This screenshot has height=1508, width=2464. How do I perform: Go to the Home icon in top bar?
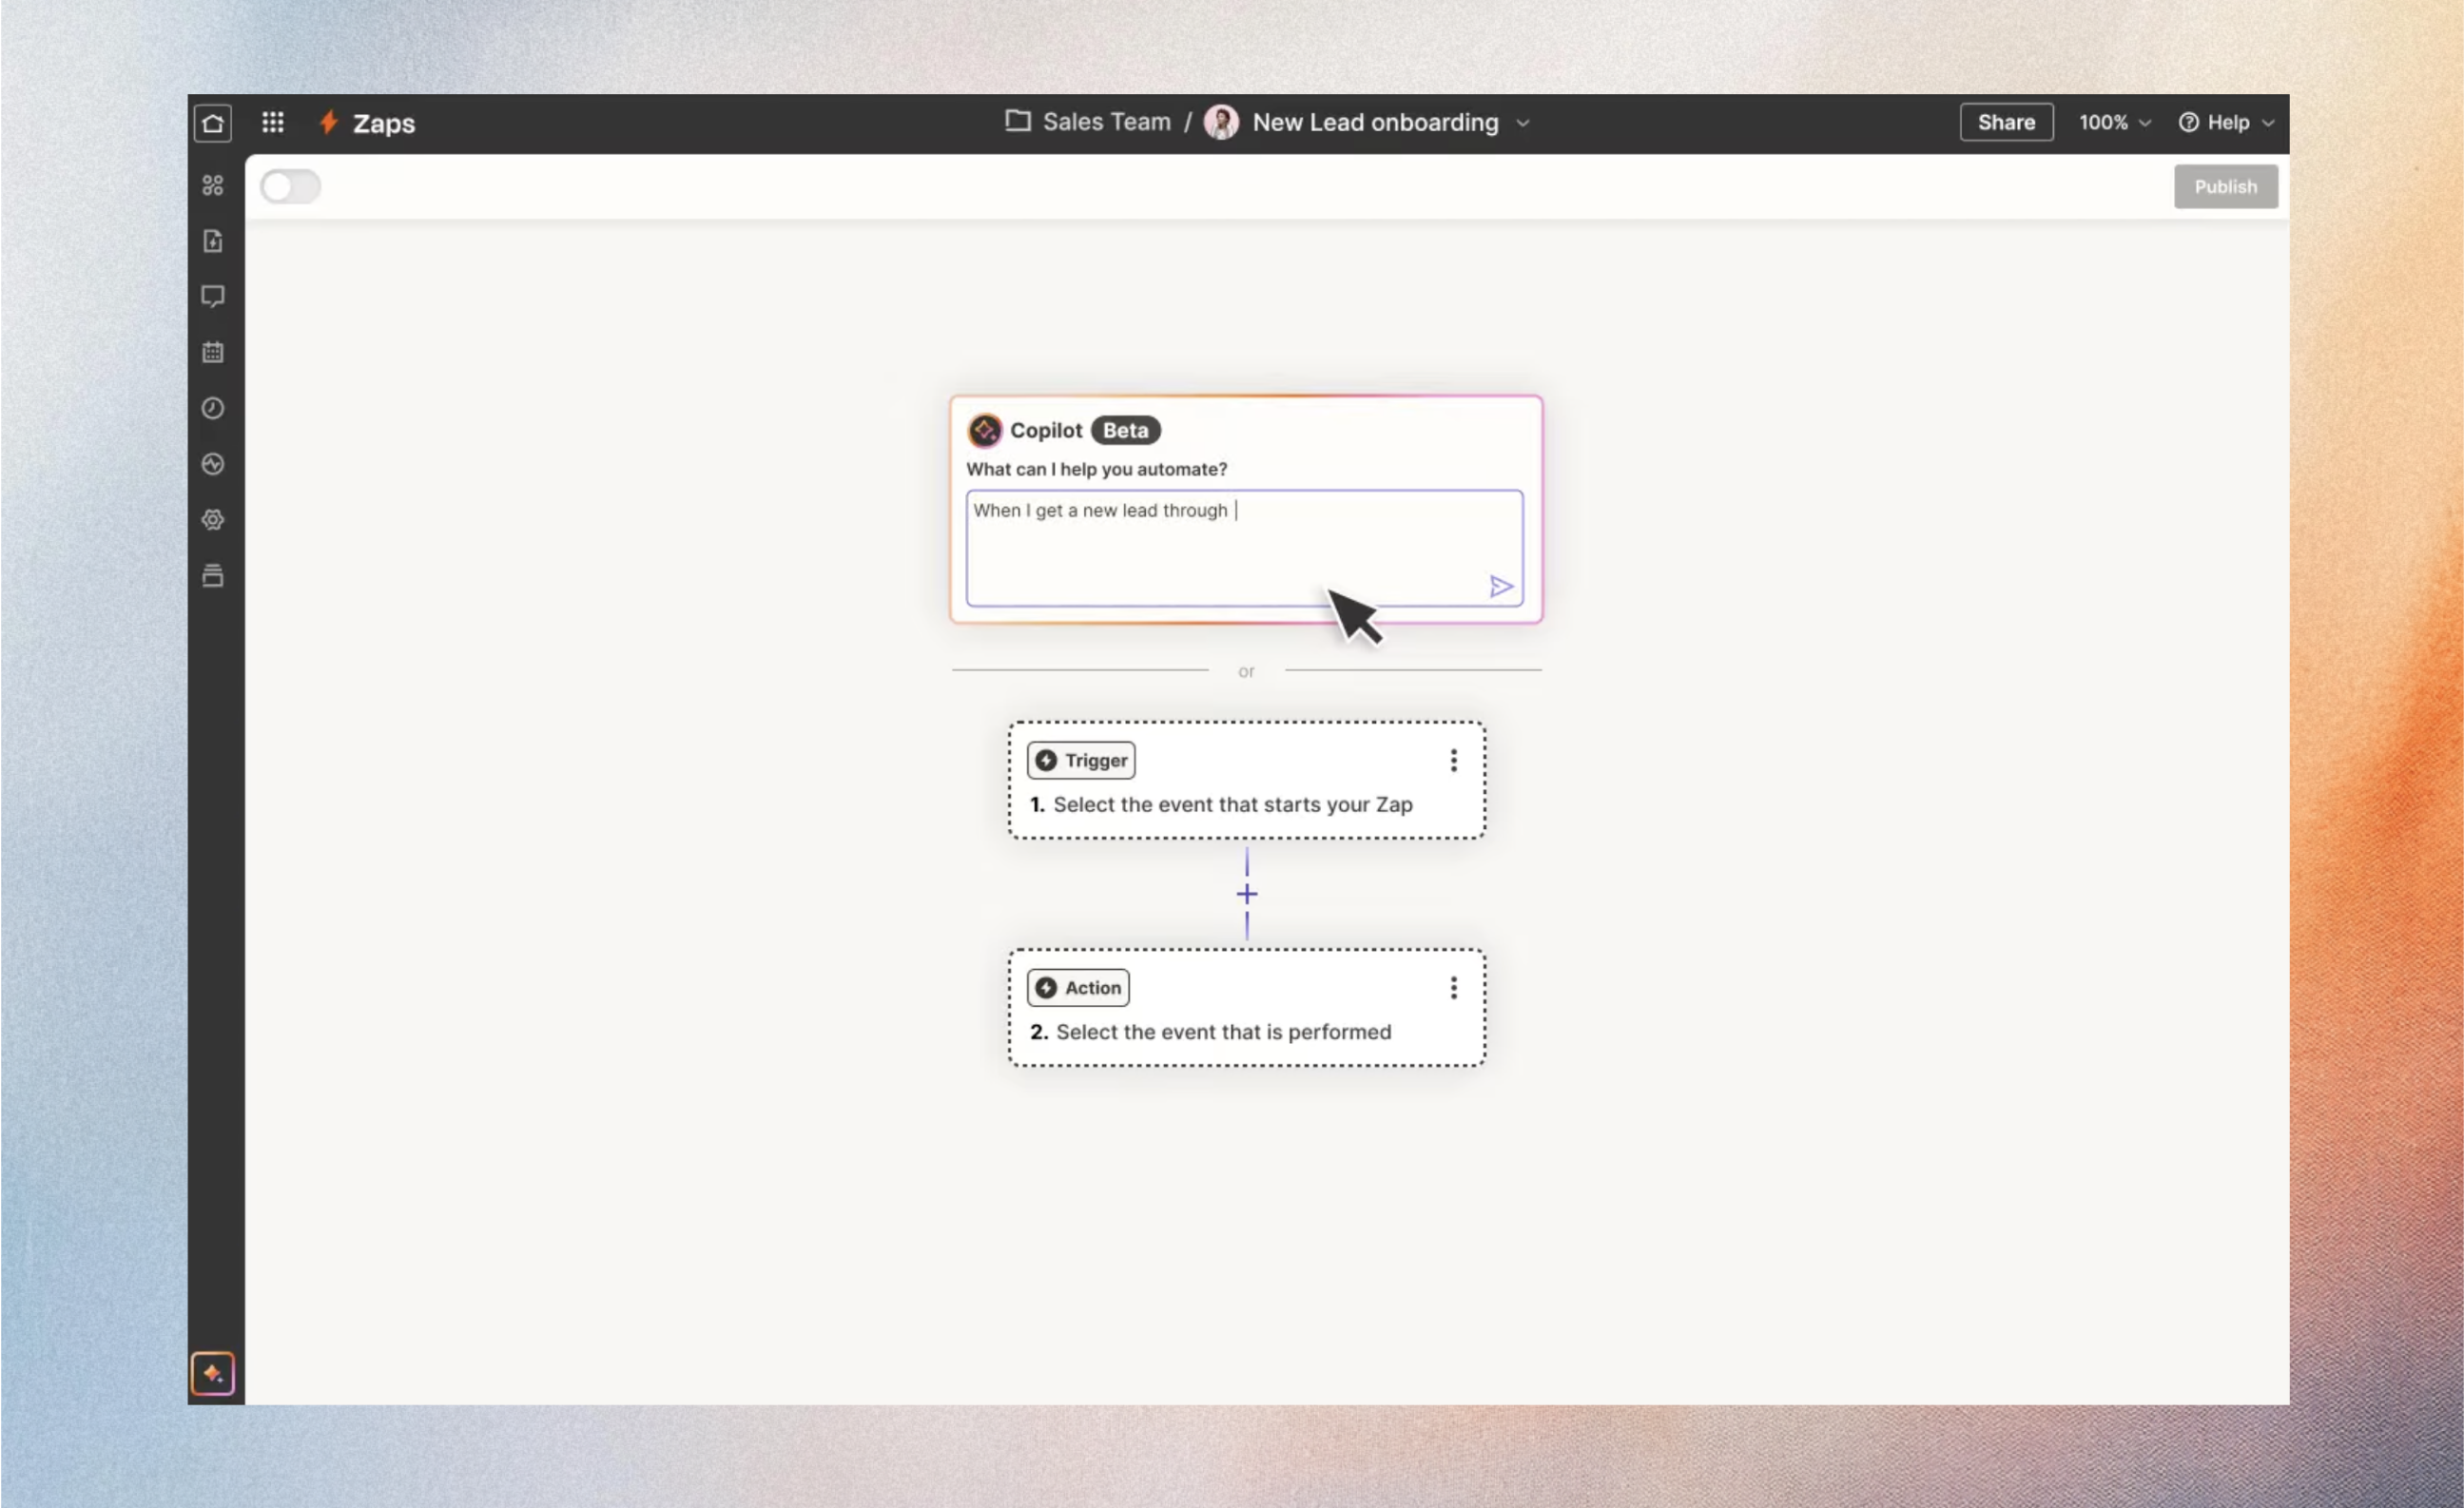(212, 123)
